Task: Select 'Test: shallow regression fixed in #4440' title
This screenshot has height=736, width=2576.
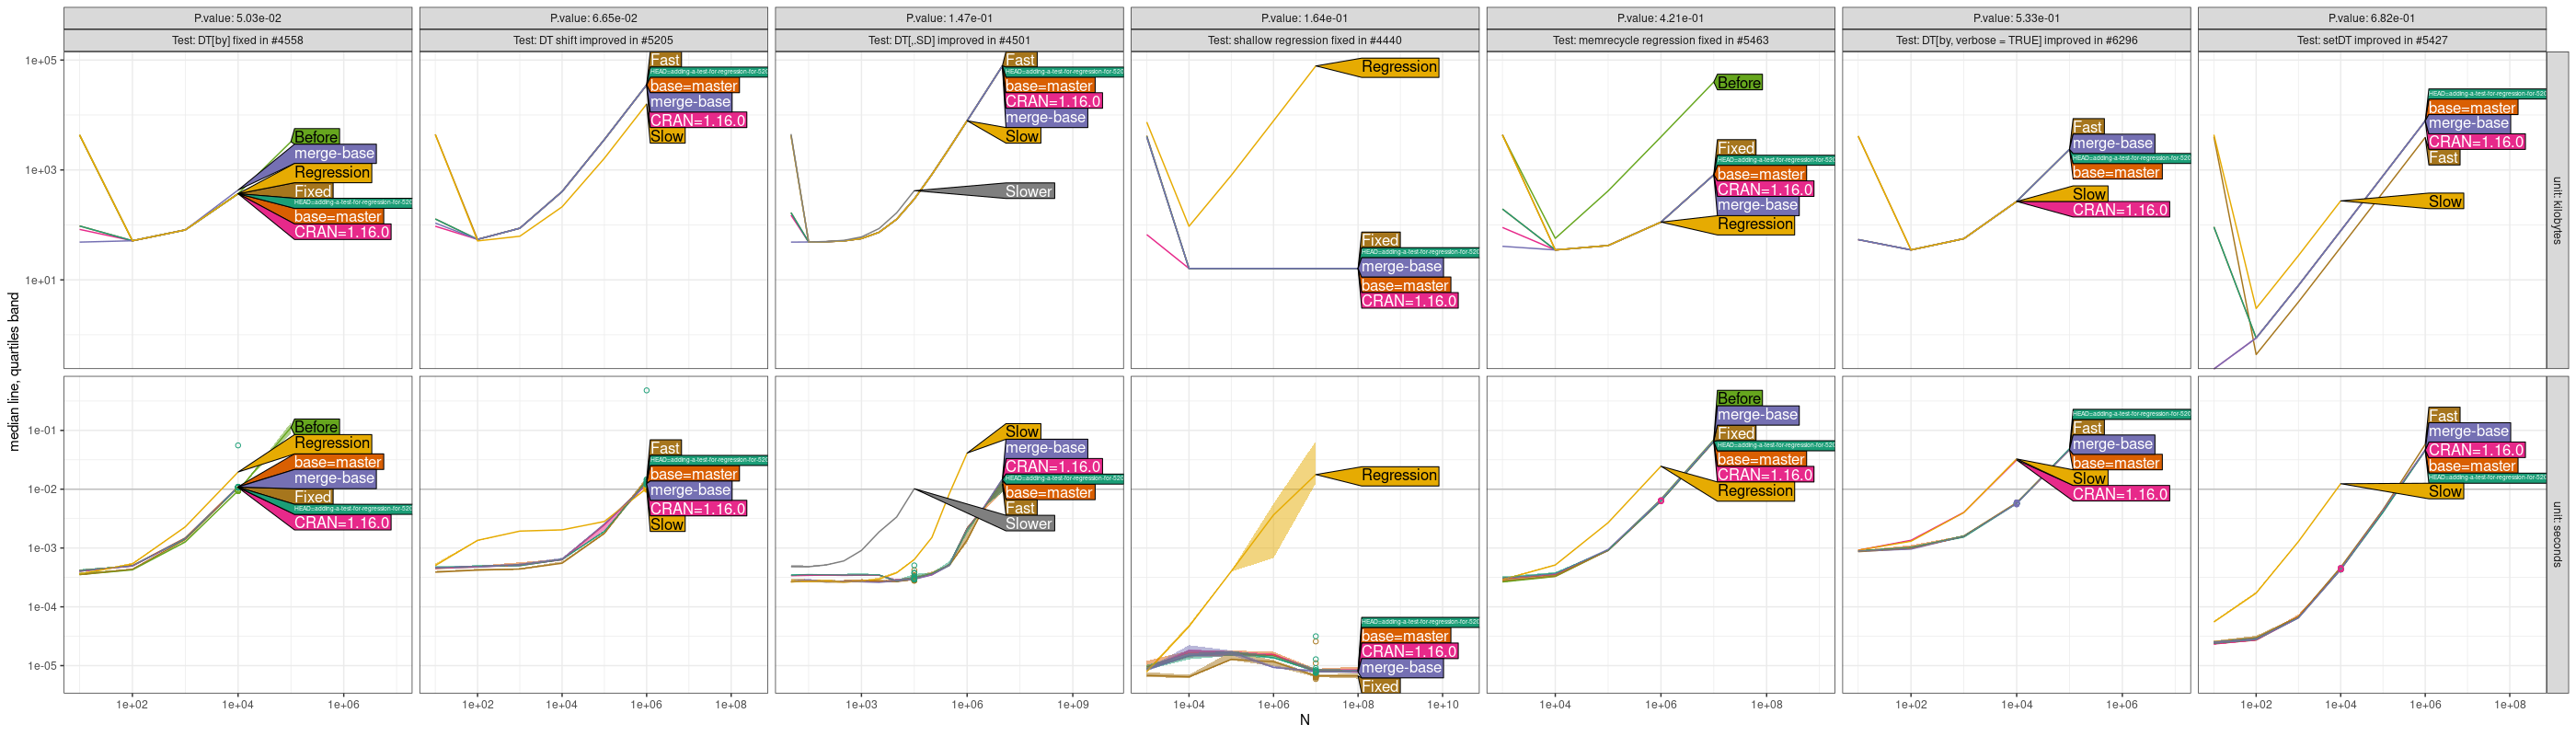Action: pyautogui.click(x=1305, y=40)
